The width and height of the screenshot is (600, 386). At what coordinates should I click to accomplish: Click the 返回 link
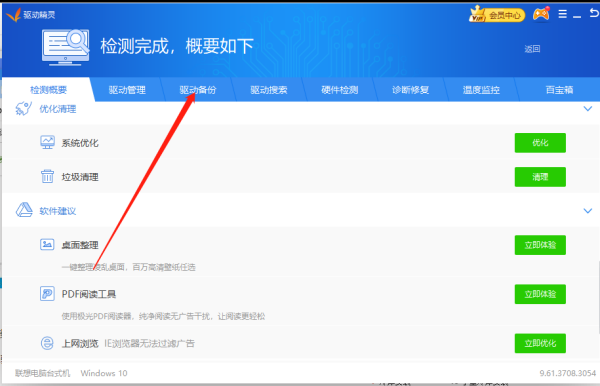tap(532, 49)
